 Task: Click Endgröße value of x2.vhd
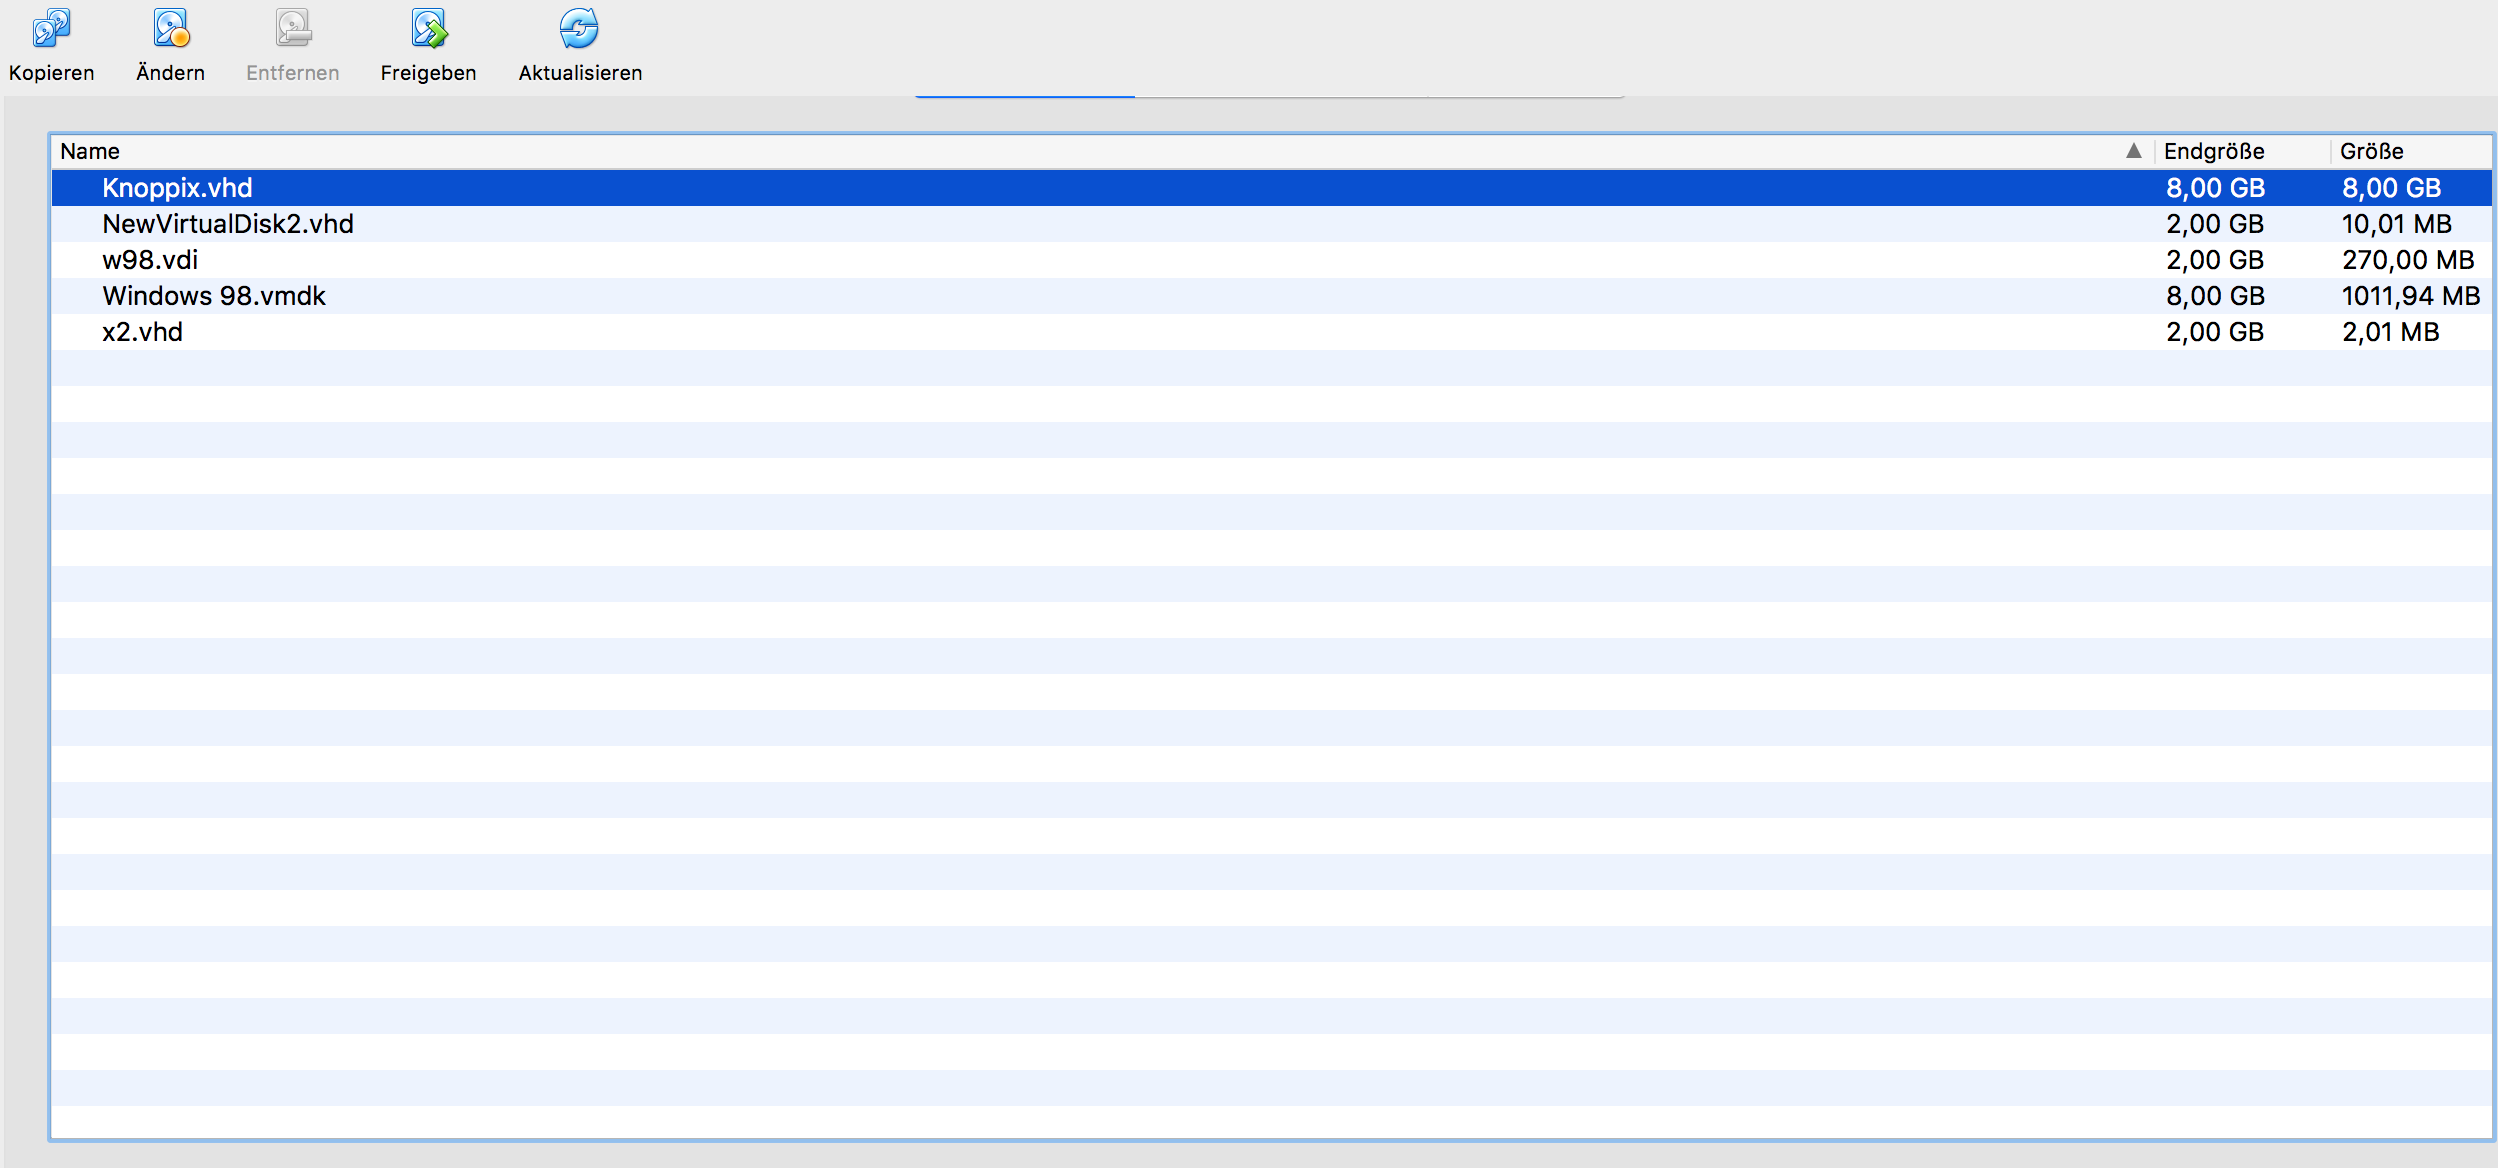[x=2215, y=332]
